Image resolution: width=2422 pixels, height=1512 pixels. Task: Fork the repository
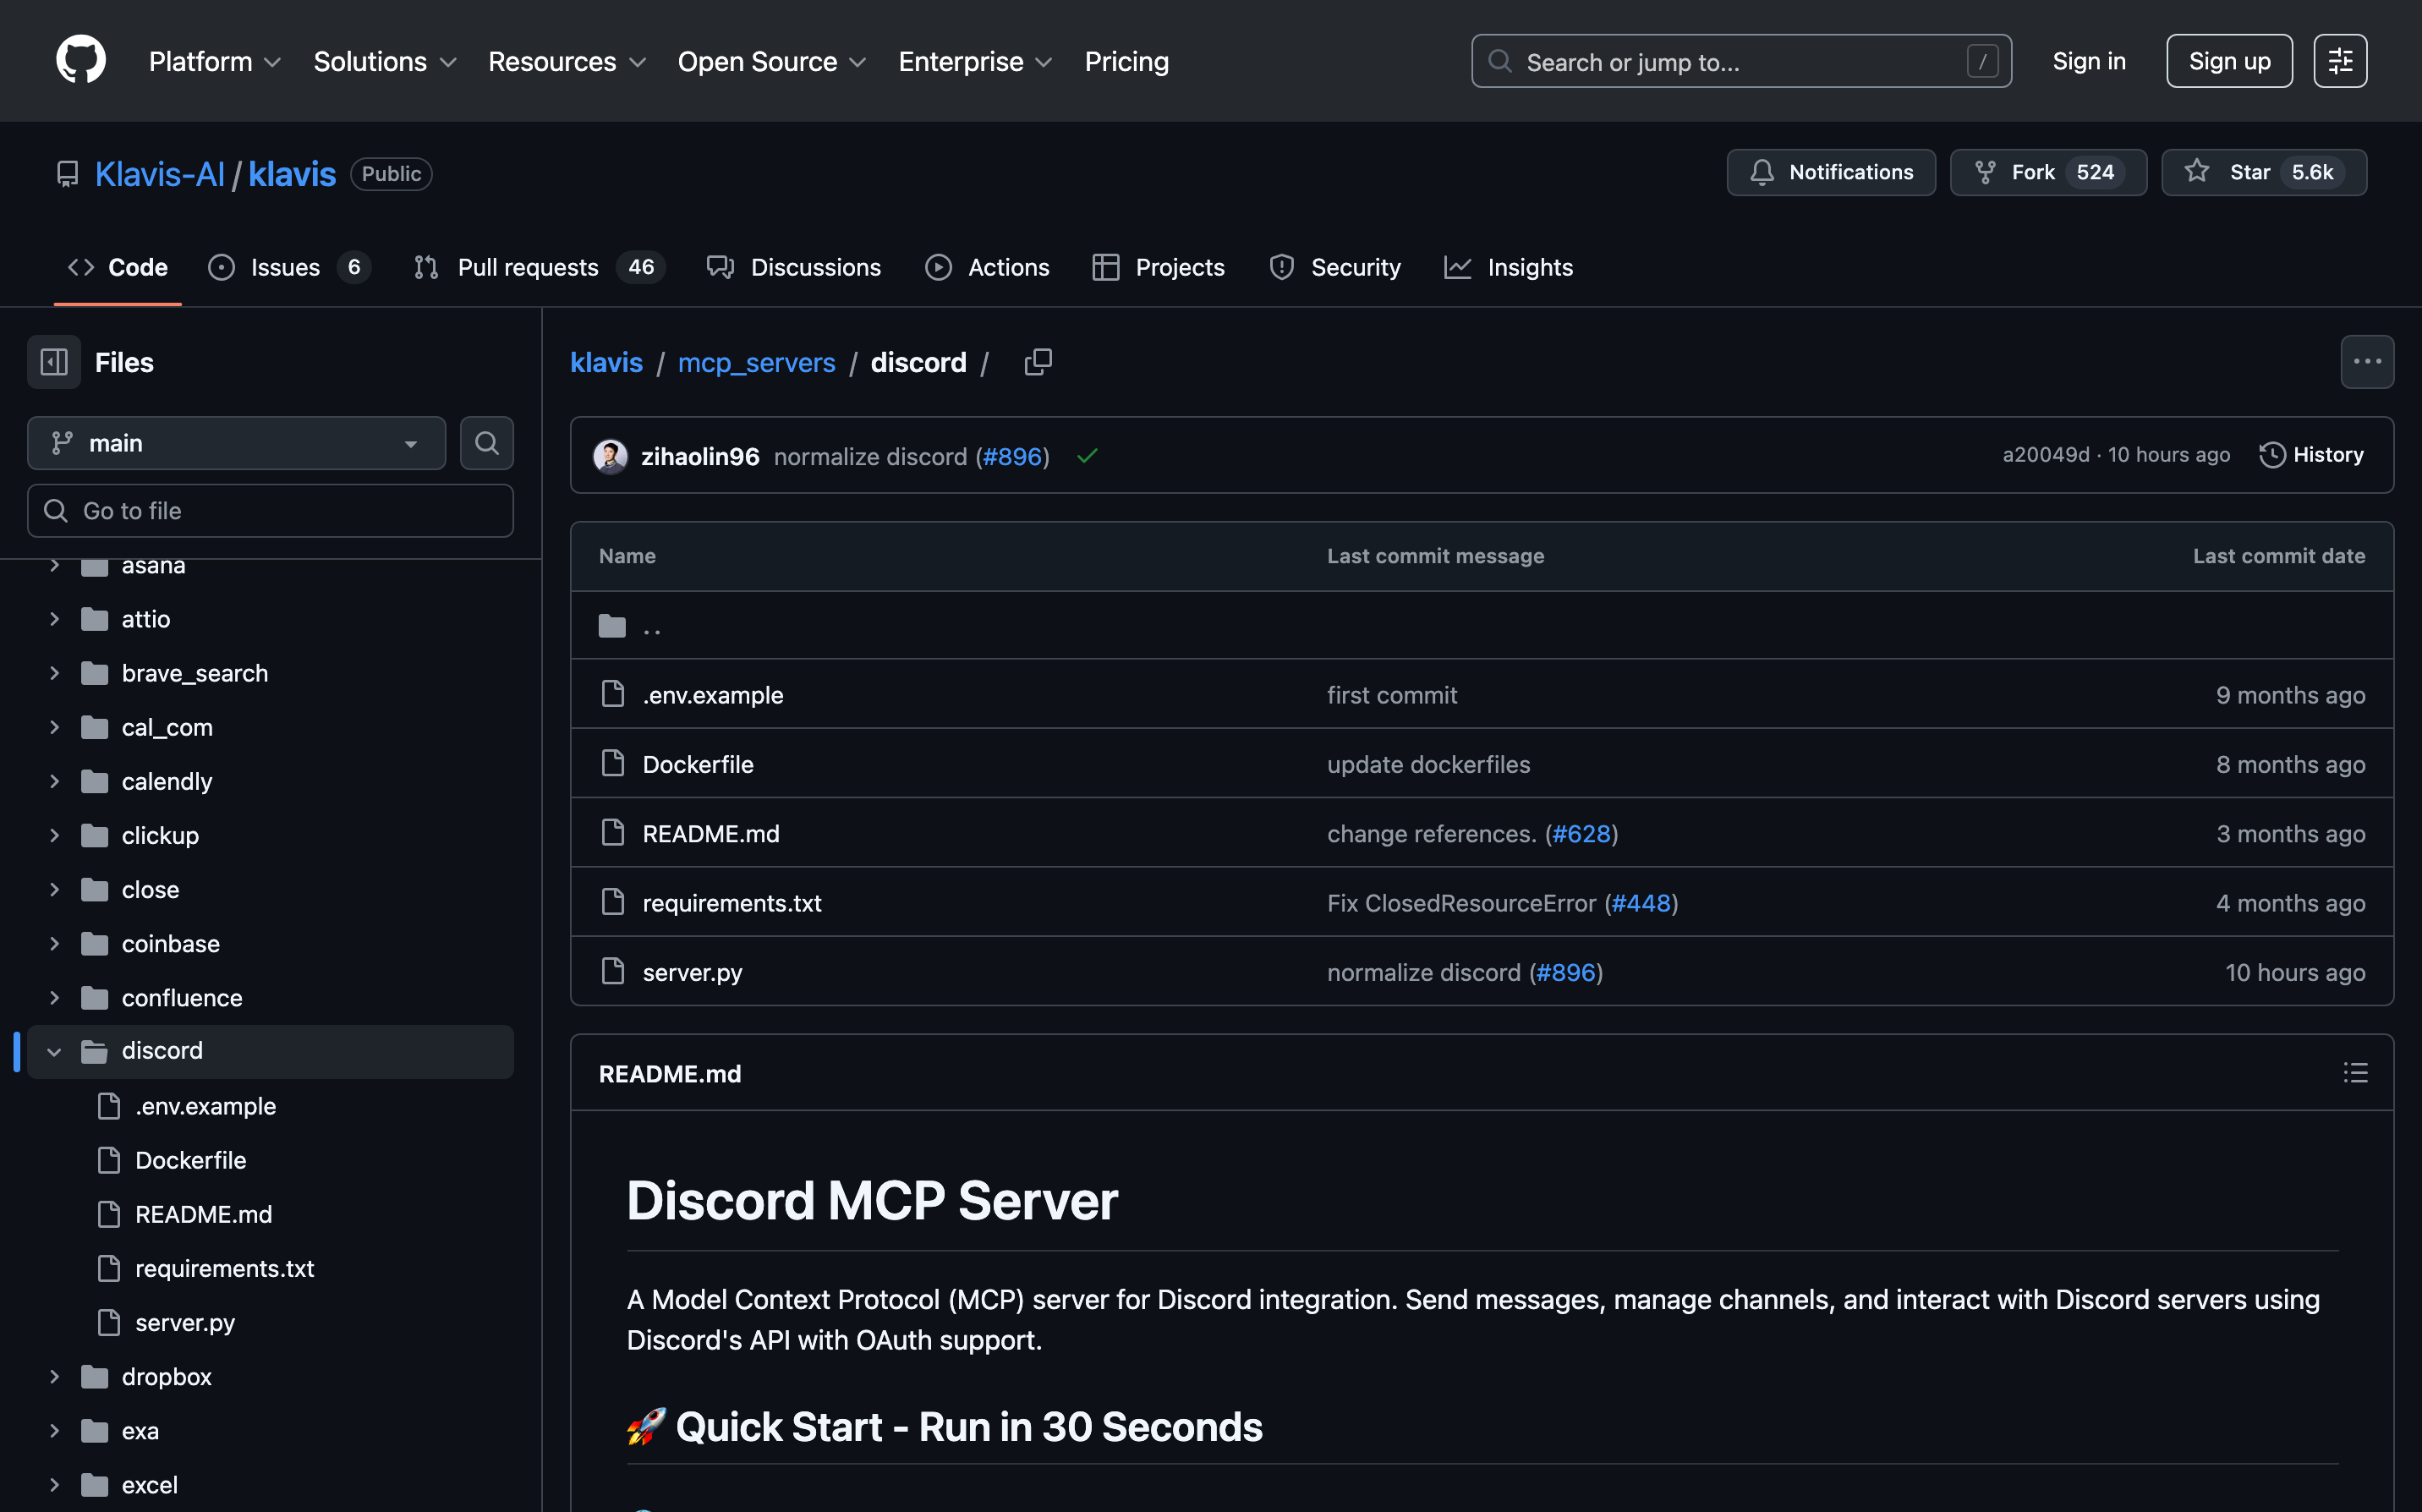pyautogui.click(x=2032, y=172)
